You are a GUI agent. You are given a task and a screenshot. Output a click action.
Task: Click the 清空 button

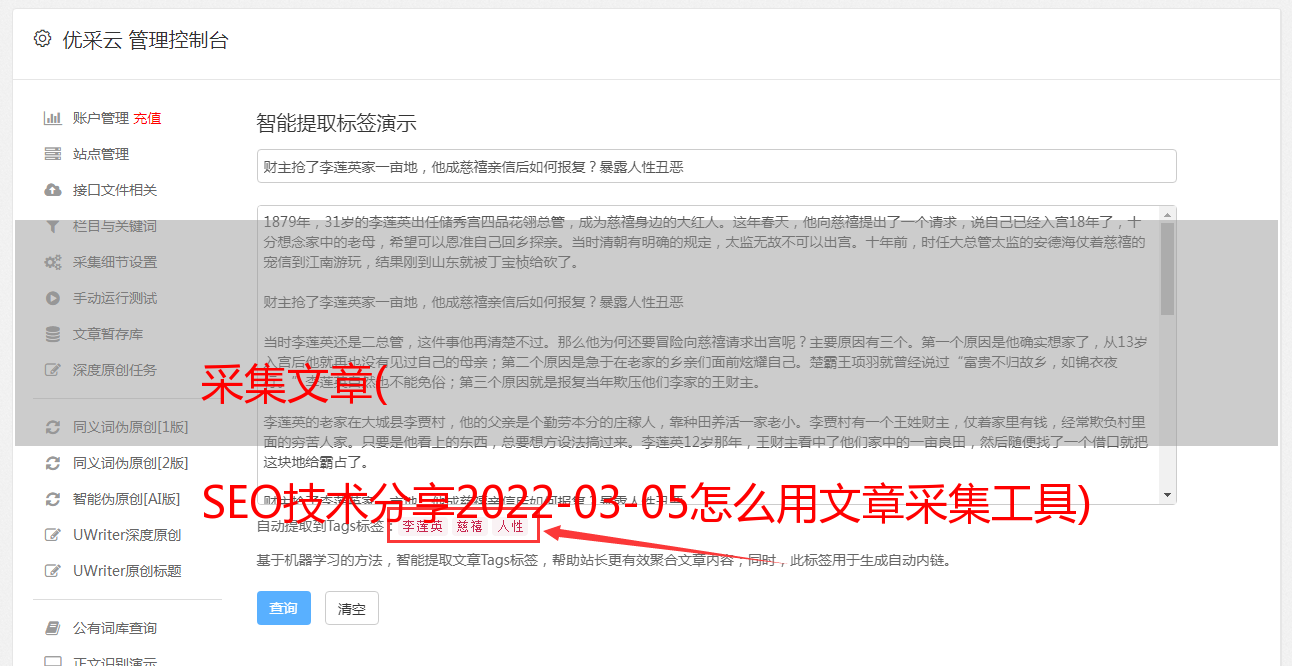352,608
